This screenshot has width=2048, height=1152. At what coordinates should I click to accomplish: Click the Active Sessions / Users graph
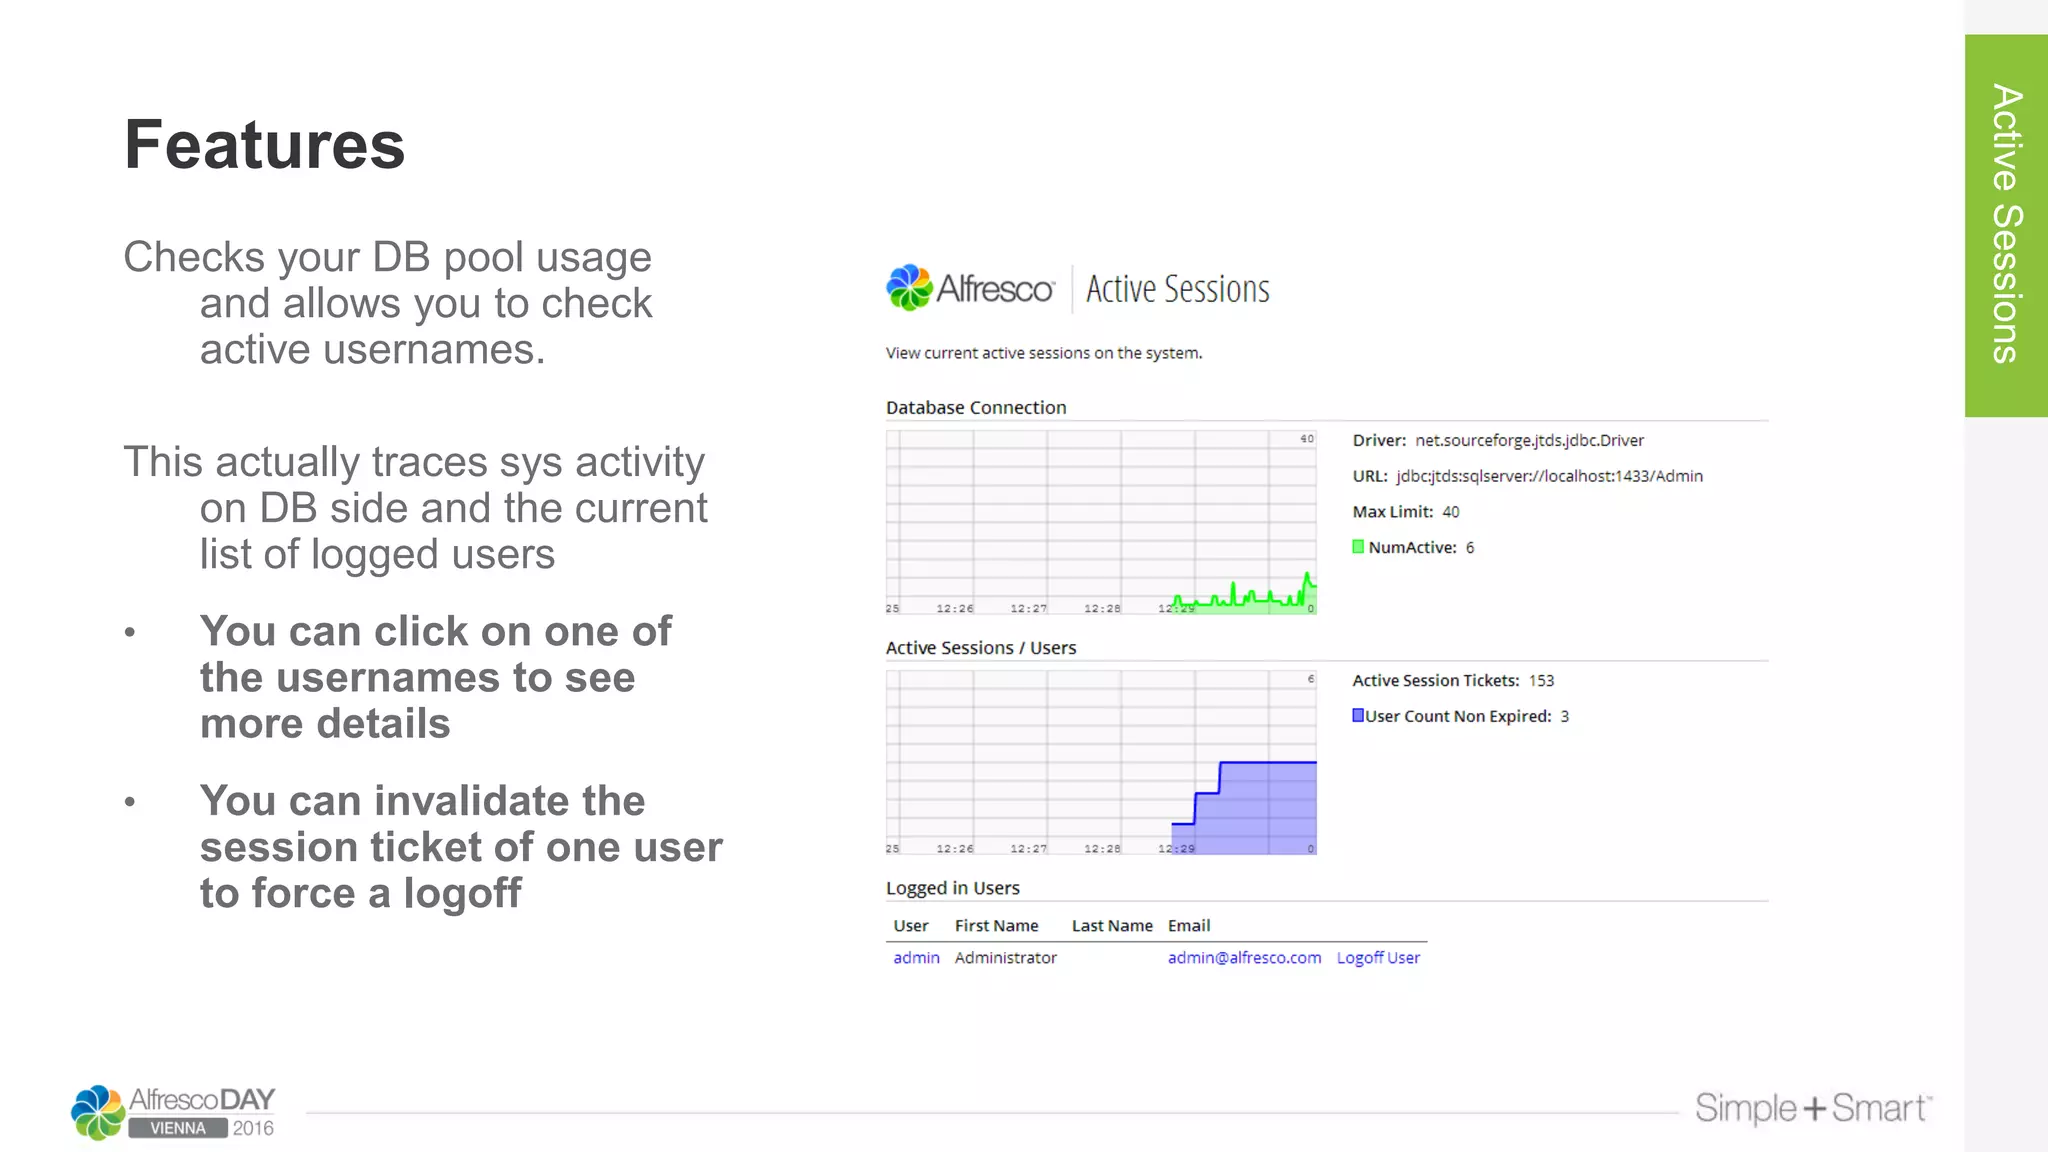point(1101,762)
